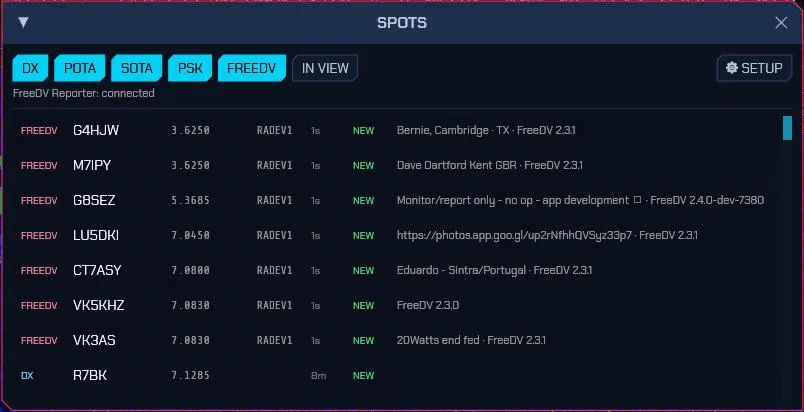This screenshot has height=412, width=804.
Task: Select callsign LU5DKI spot
Action: [x=96, y=235]
